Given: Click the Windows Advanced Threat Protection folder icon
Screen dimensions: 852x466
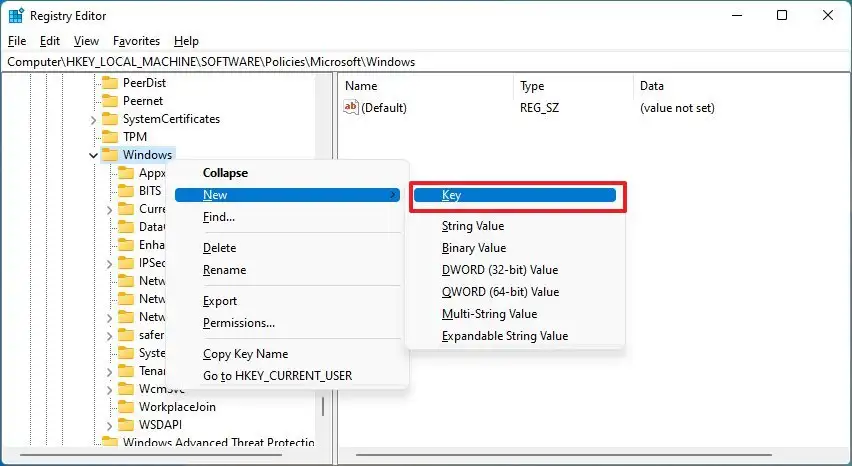Looking at the screenshot, I should pyautogui.click(x=110, y=443).
